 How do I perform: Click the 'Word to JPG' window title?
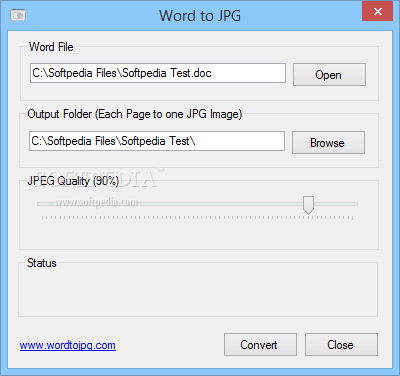point(200,15)
